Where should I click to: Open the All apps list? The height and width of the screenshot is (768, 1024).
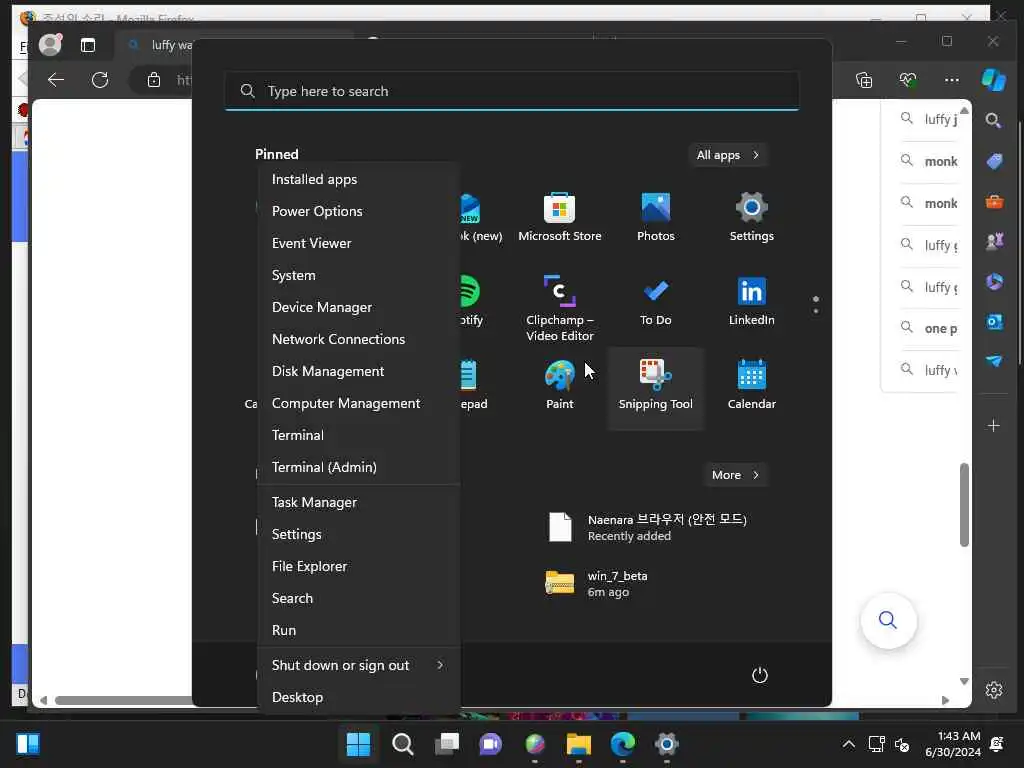728,155
